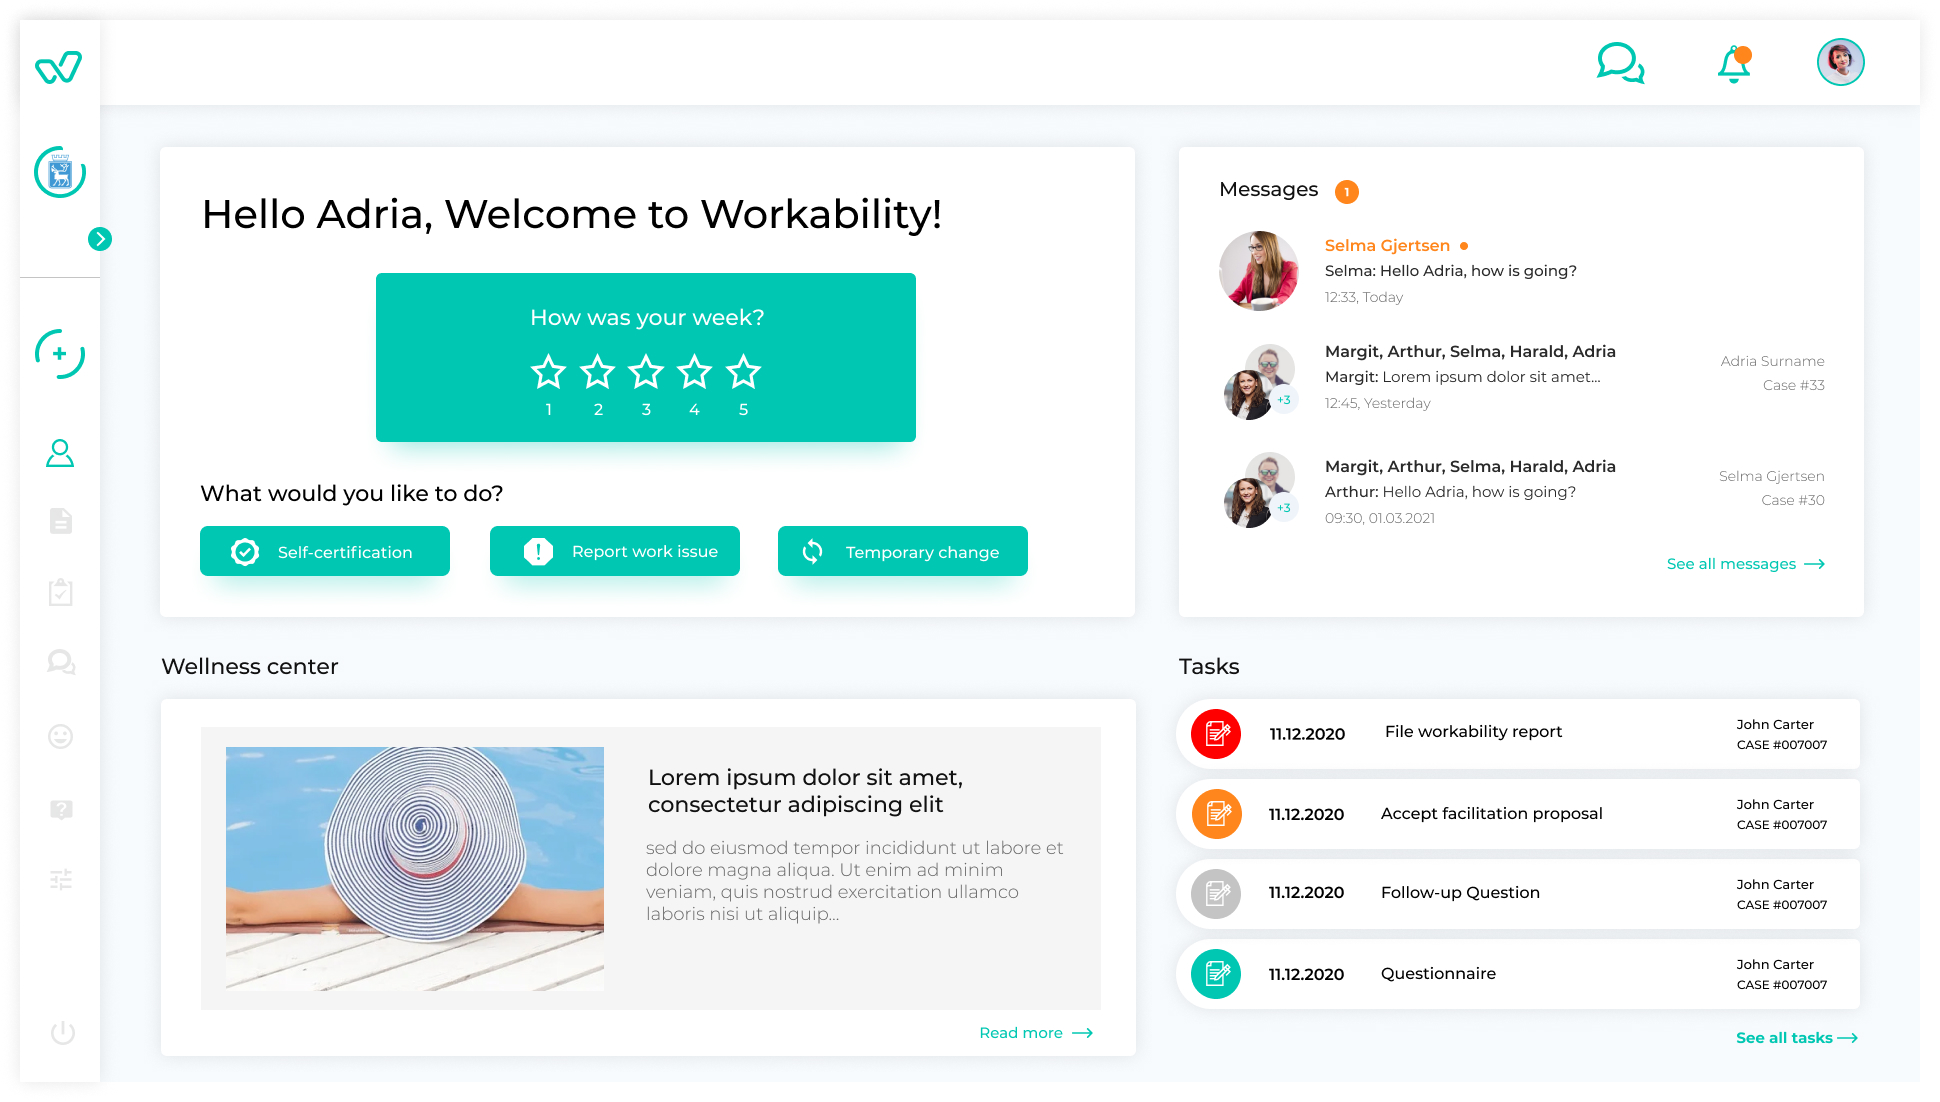Open the profile person icon in sidebar
This screenshot has height=1102, width=1940.
60,453
